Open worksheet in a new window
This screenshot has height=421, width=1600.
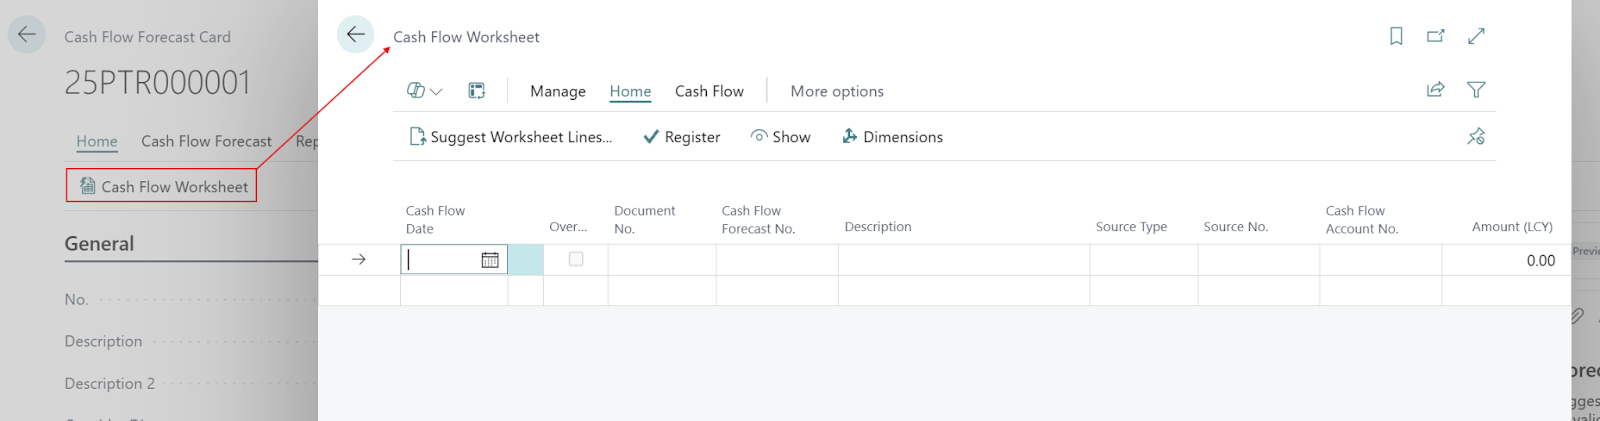[x=1435, y=36]
